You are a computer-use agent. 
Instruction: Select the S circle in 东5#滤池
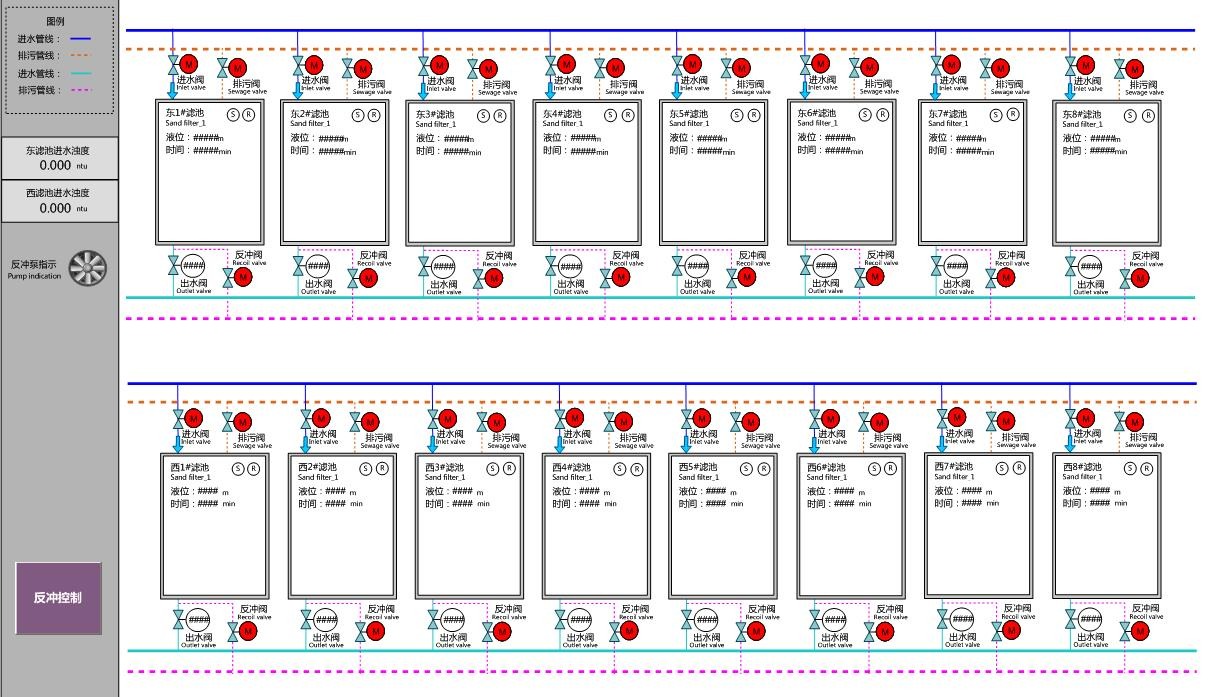point(737,115)
